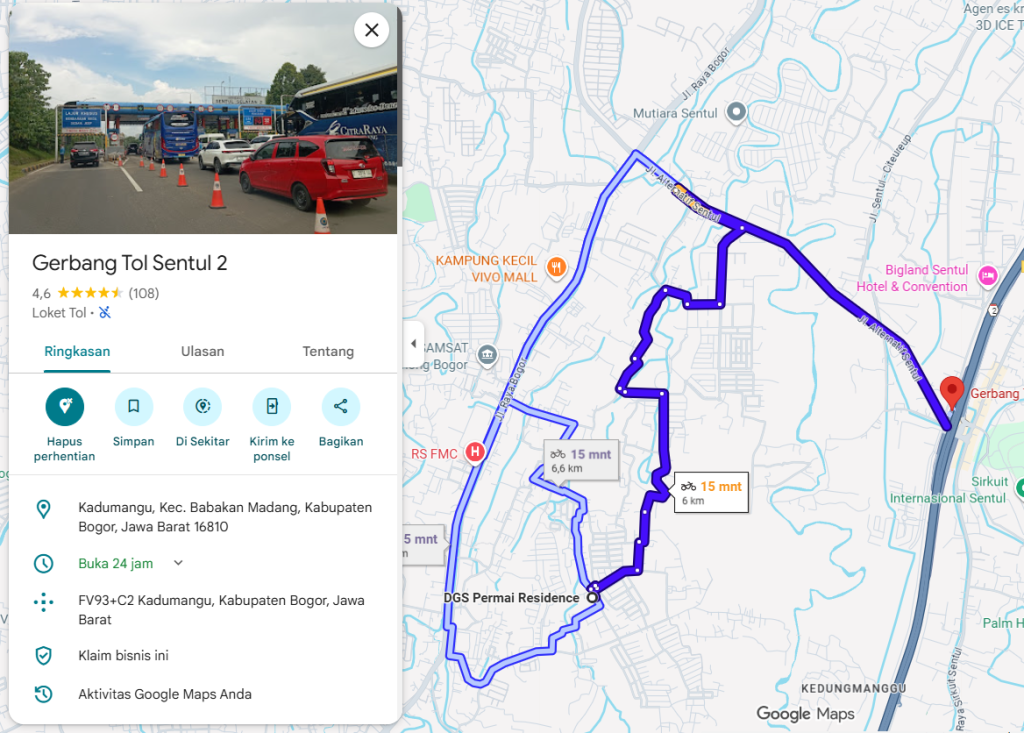1024x733 pixels.
Task: Click the RS FMC hospital marker
Action: pos(475,452)
